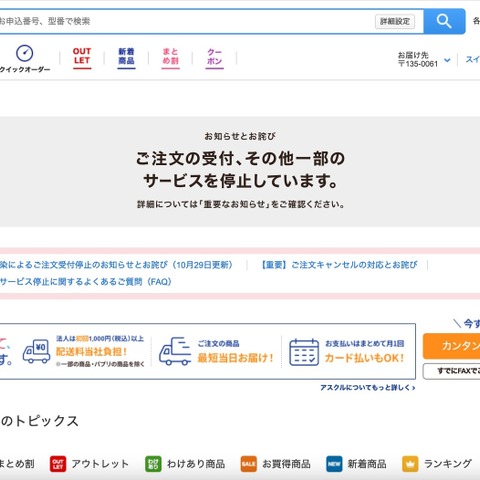Click the orange カンタン registration button
The height and width of the screenshot is (480, 480).
tap(452, 346)
